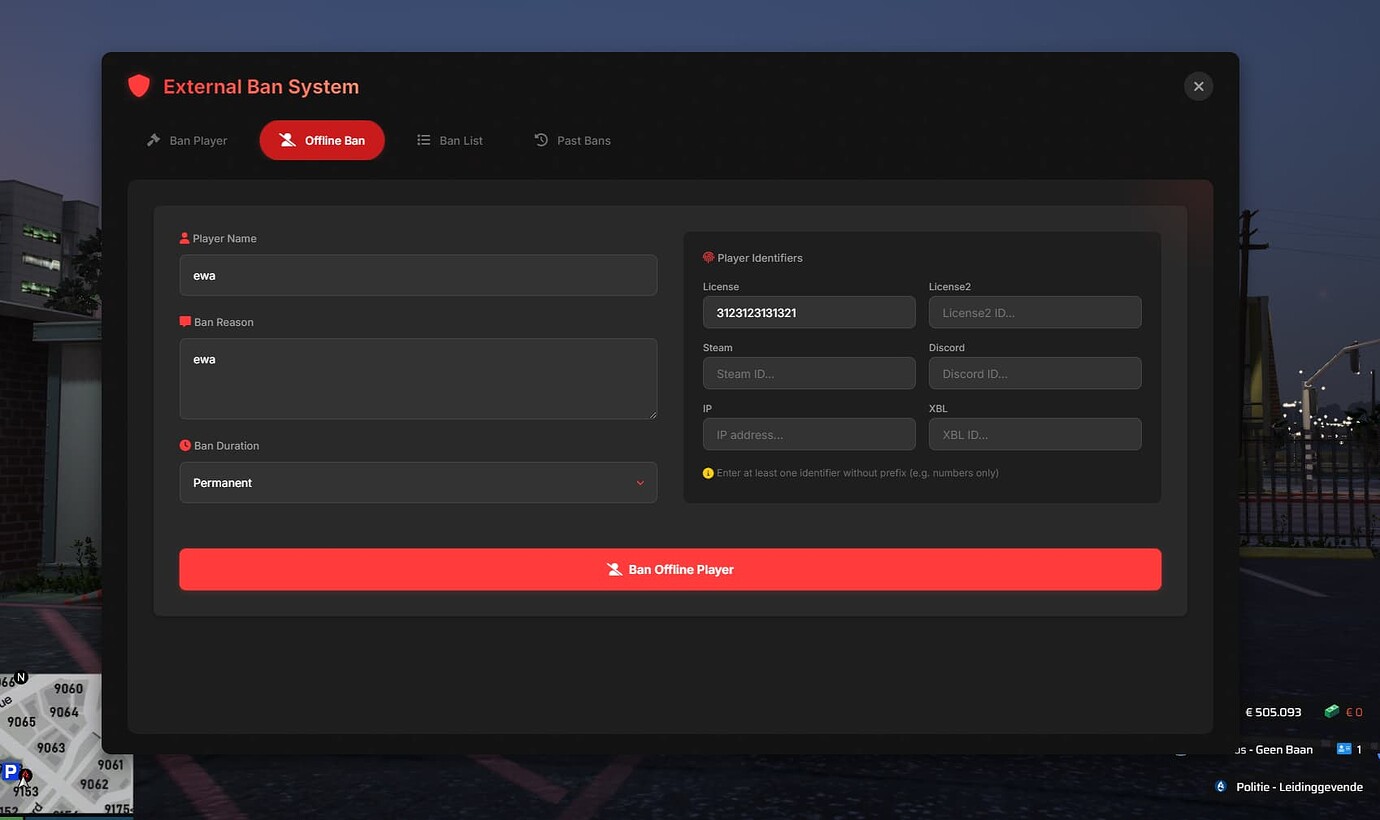Screen dimensions: 1380x820
Task: Click the License2 ID input field
Action: [x=1034, y=312]
